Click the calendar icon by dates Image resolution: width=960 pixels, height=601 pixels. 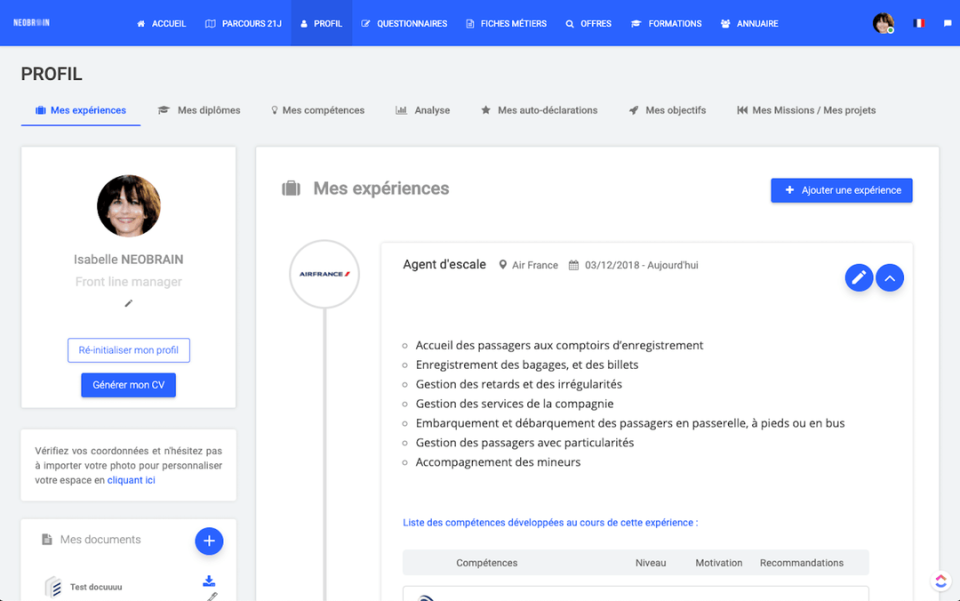pyautogui.click(x=574, y=265)
